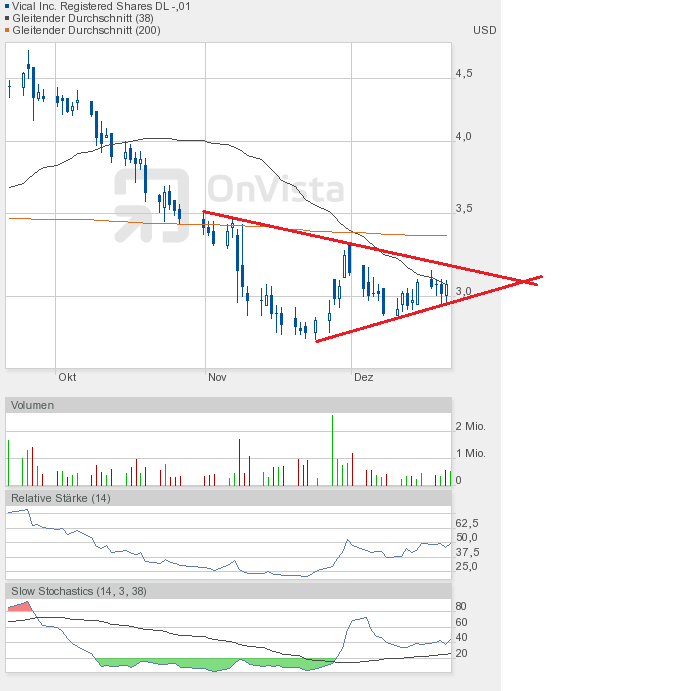Click the 37,5 RSI axis label
This screenshot has height=691, width=681.
(467, 552)
